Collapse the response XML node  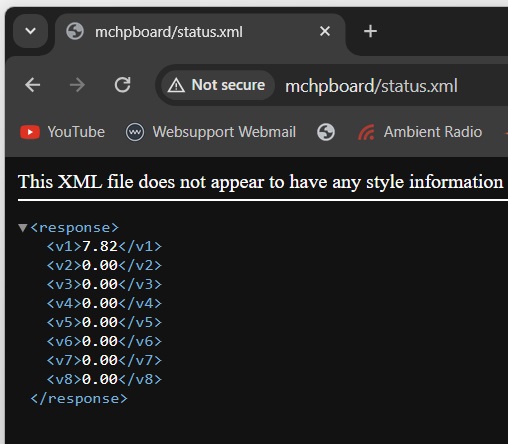click(x=23, y=228)
